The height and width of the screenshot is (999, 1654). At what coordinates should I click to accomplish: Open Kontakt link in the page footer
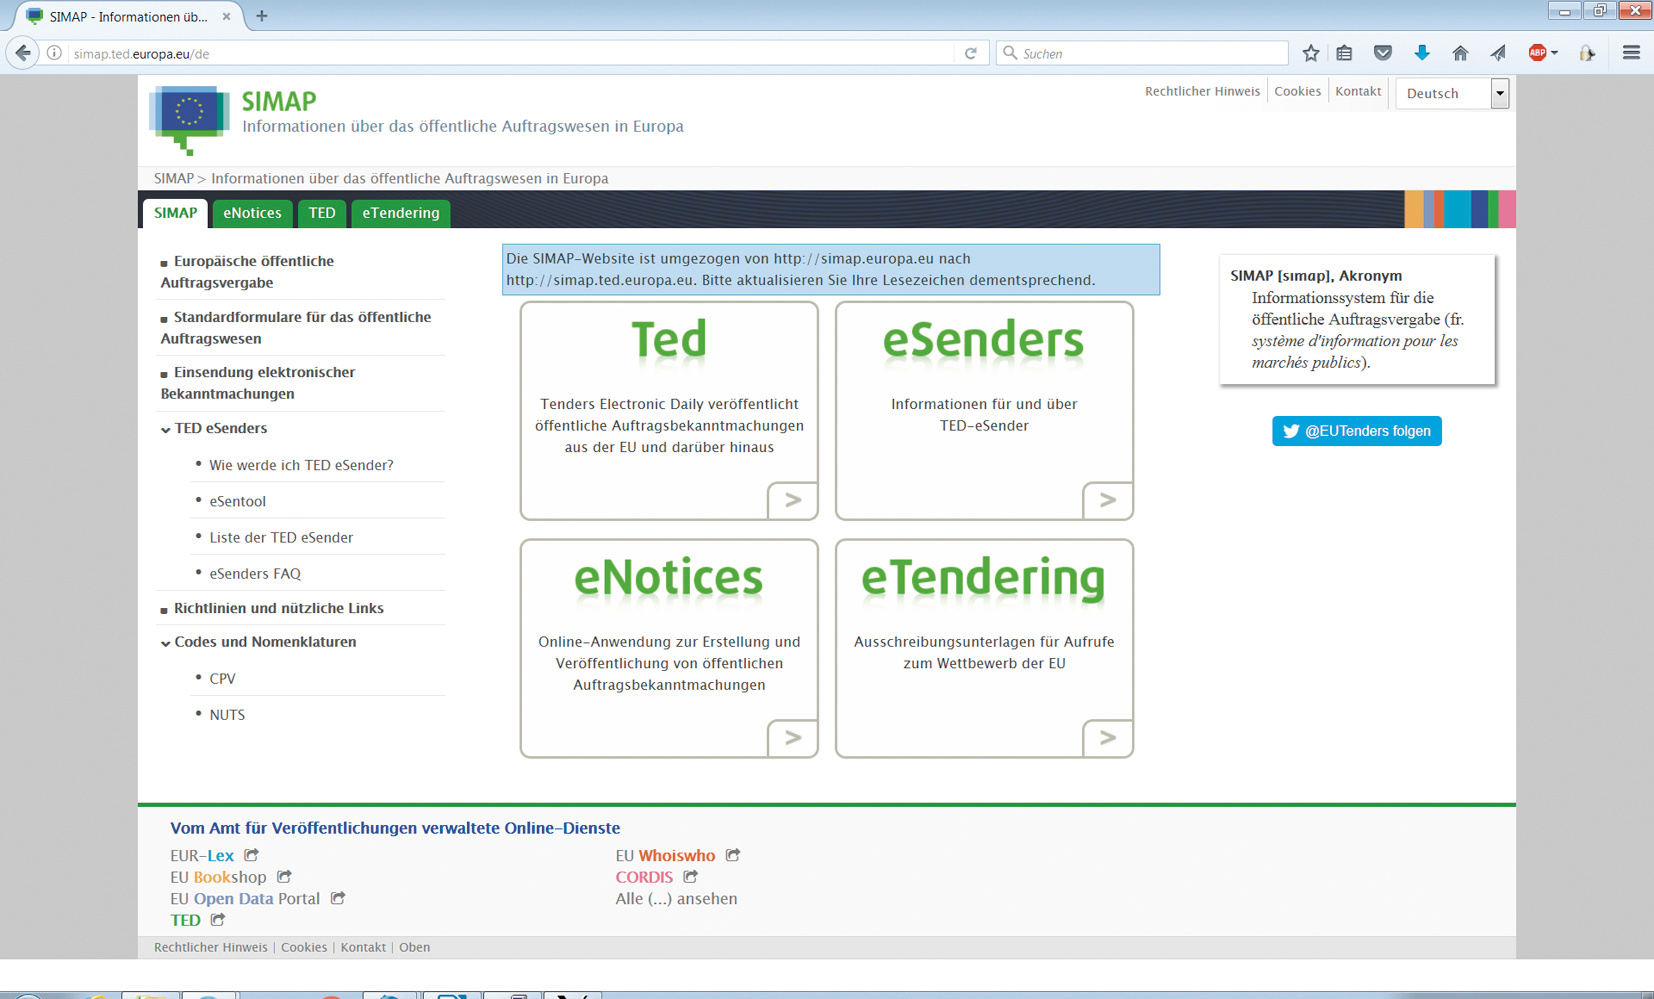[363, 947]
